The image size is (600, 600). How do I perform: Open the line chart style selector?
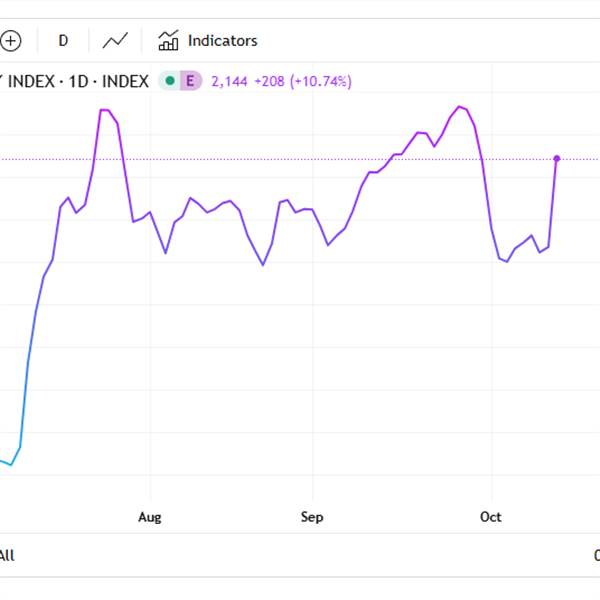116,41
